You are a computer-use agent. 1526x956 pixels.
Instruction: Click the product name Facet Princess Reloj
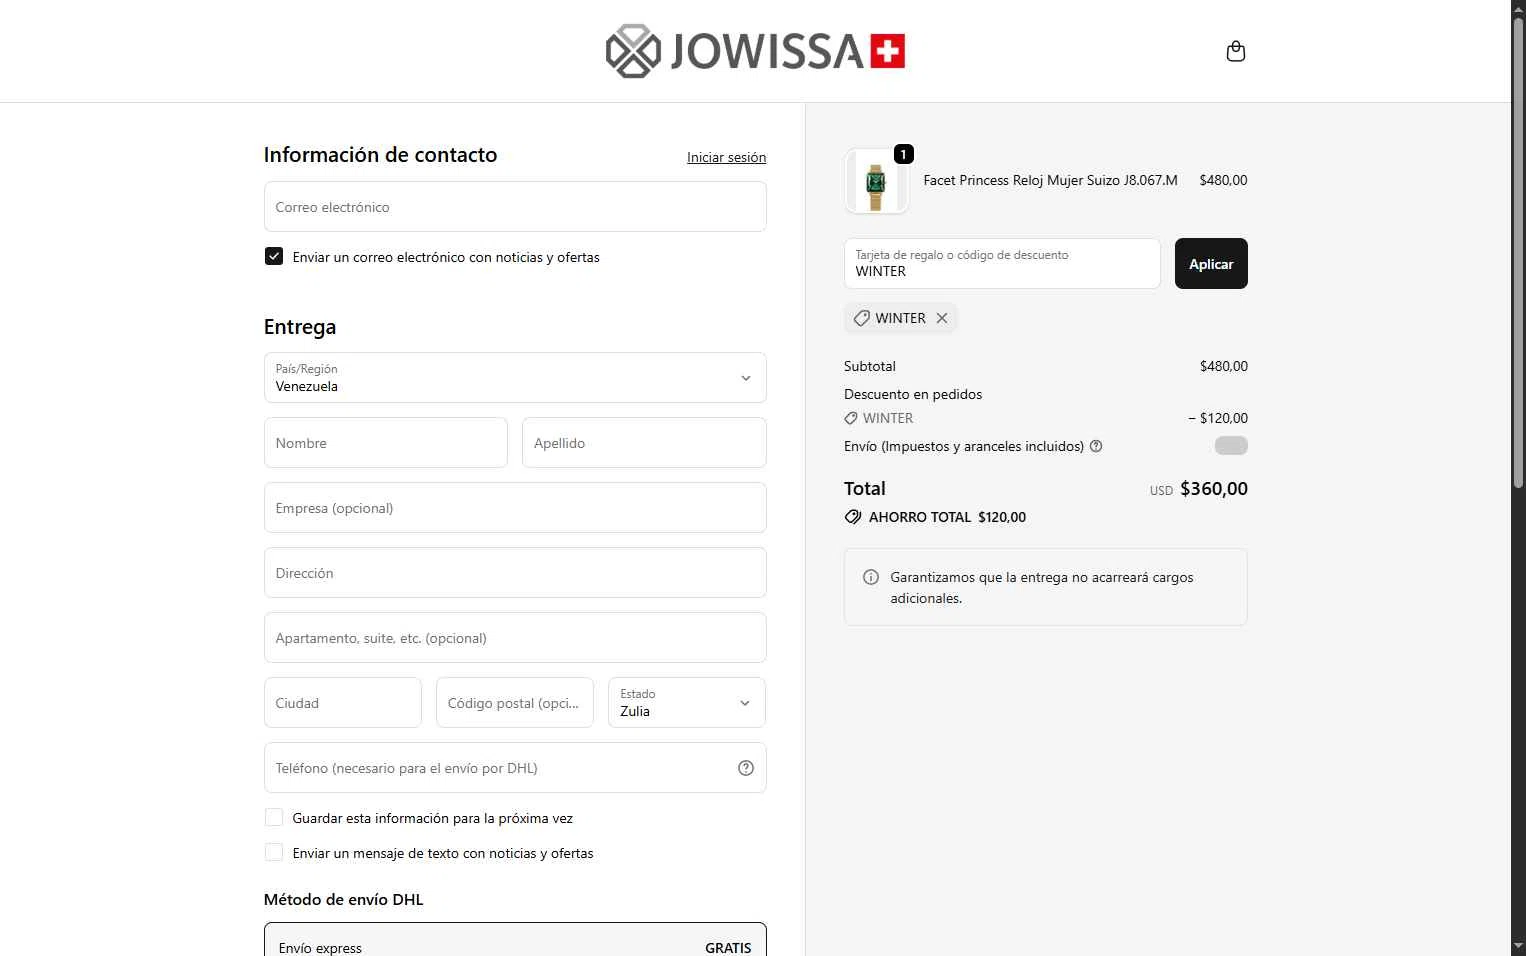point(1050,180)
